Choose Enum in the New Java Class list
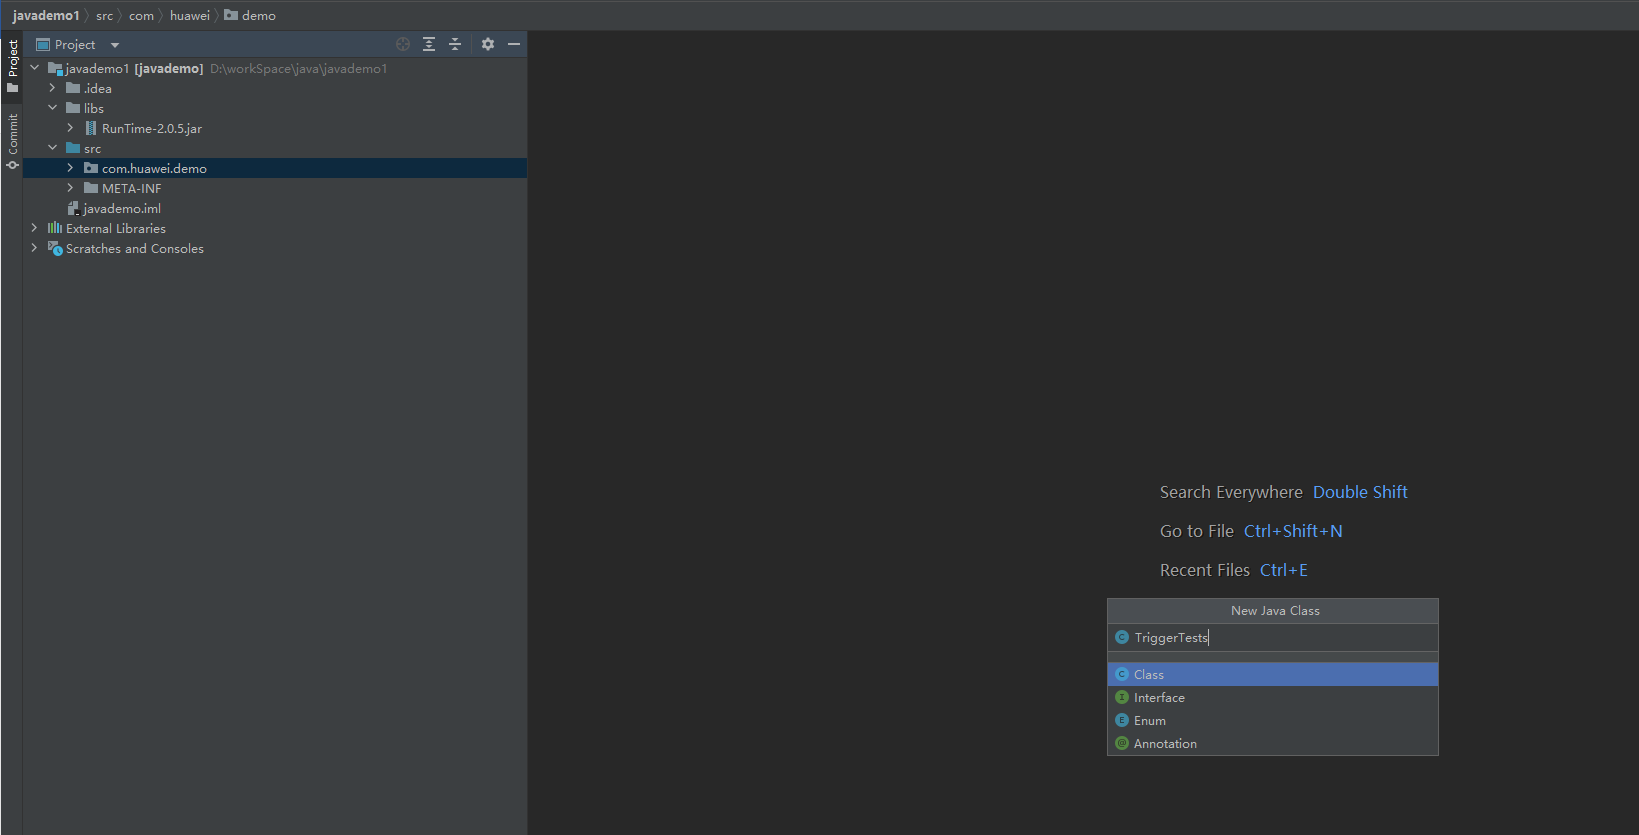This screenshot has width=1639, height=835. pos(1150,721)
